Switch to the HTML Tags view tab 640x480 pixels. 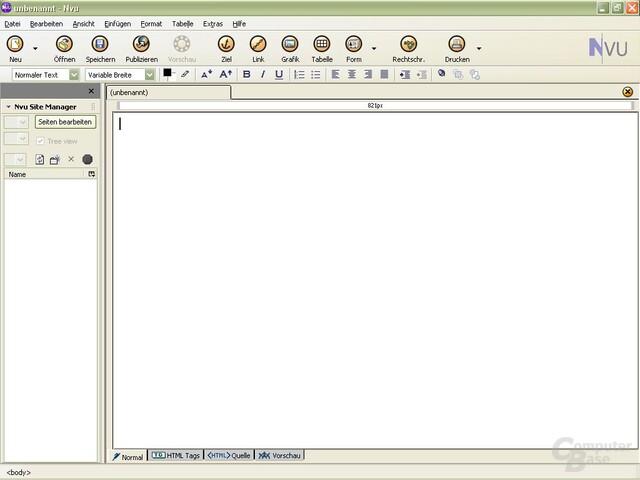[x=176, y=455]
